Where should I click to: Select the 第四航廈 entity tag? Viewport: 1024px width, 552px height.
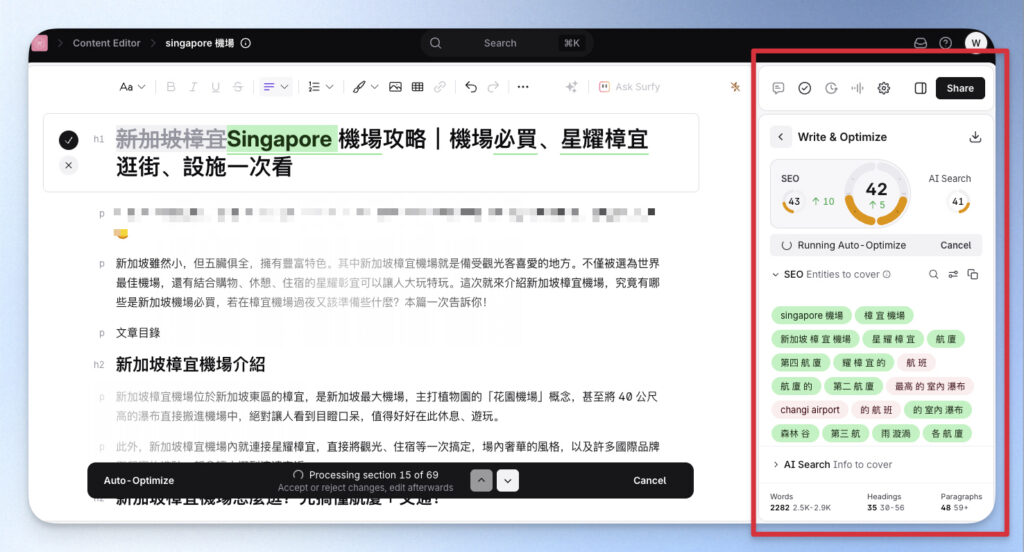(800, 363)
